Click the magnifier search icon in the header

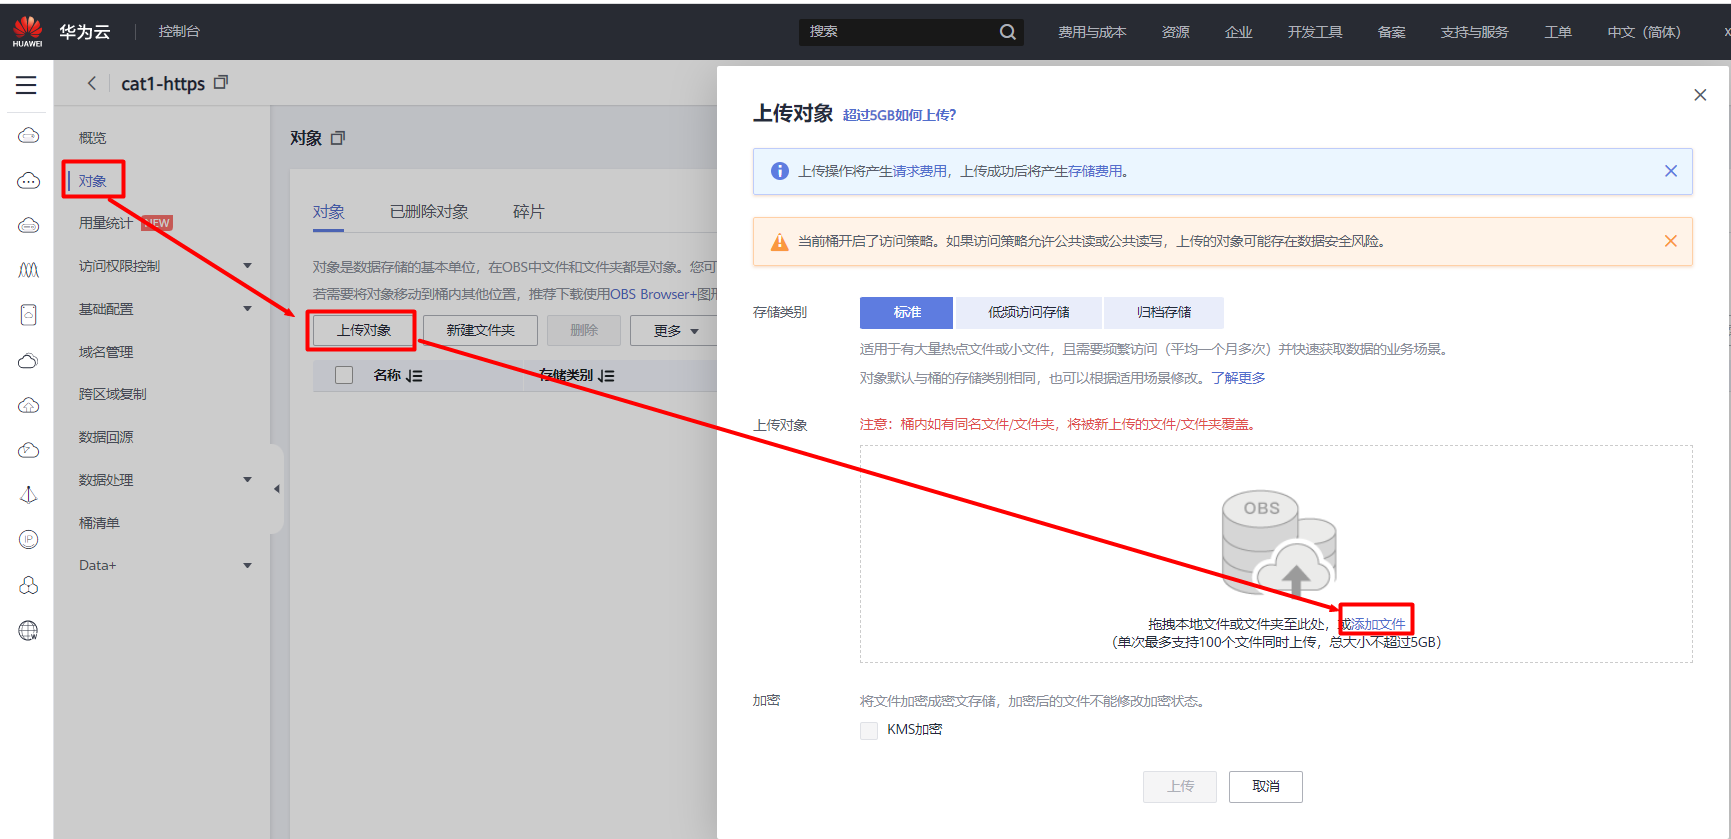[x=1007, y=32]
